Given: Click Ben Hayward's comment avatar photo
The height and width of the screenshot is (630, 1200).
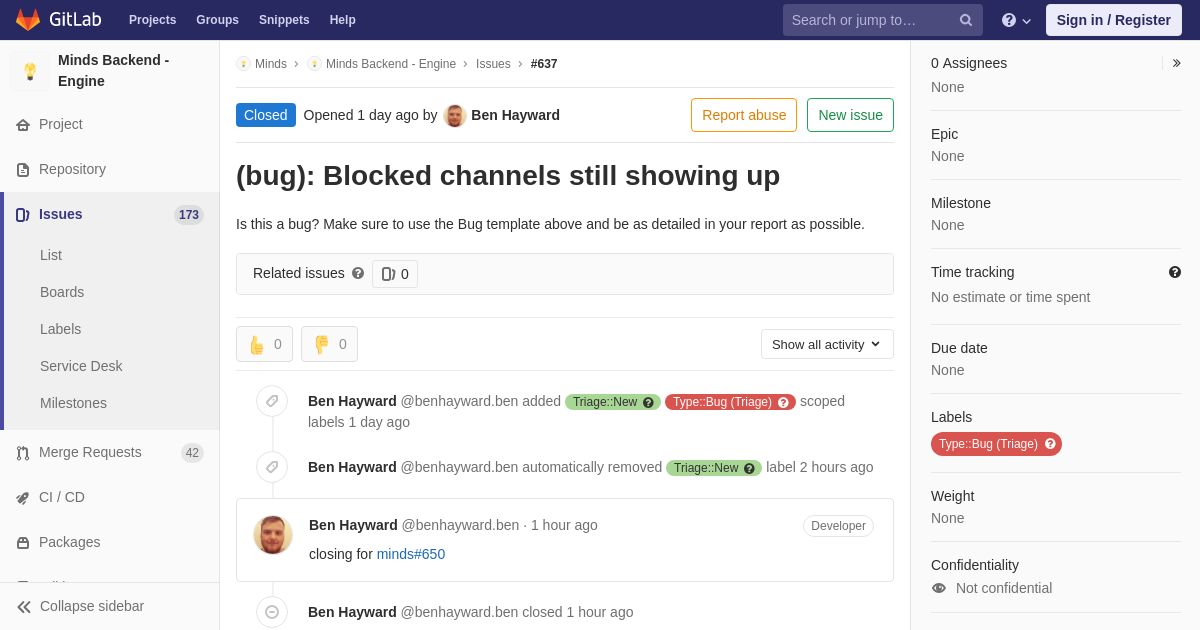Looking at the screenshot, I should [x=273, y=535].
